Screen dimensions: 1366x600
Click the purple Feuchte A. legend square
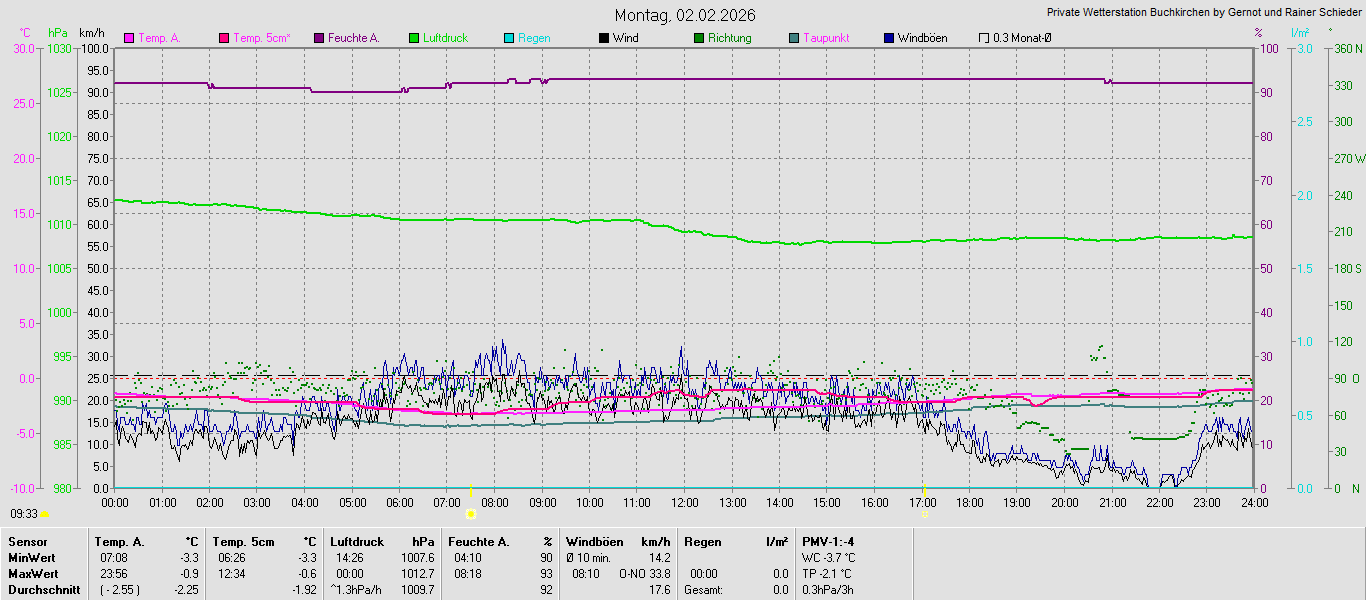coord(319,38)
